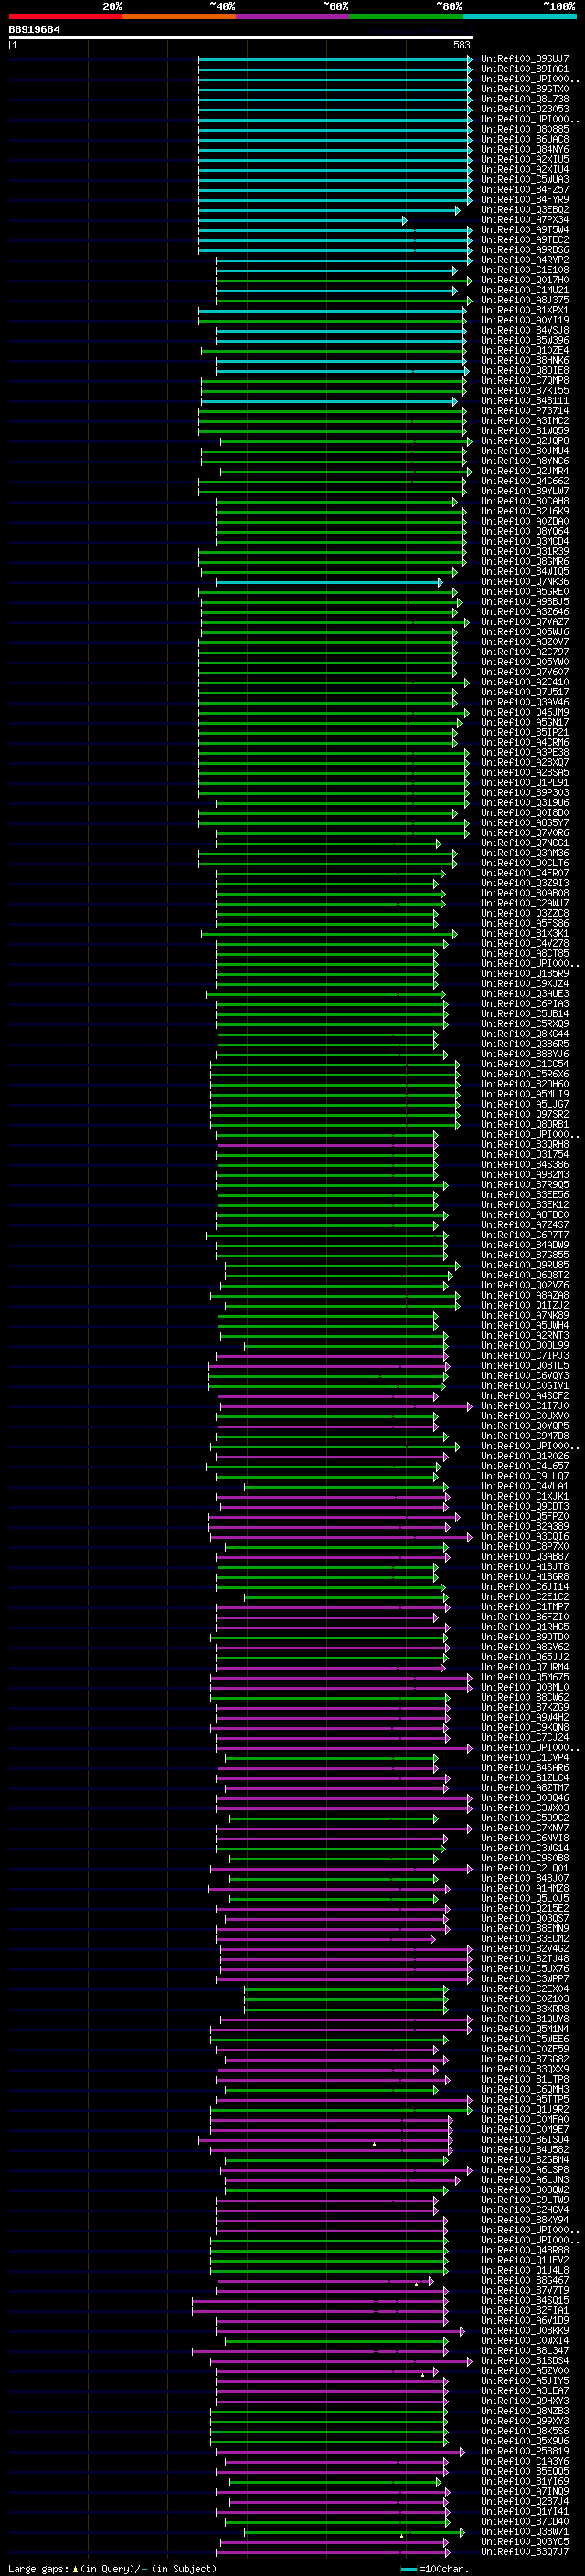The width and height of the screenshot is (585, 2576).
Task: Click hit label UniRef100_B1YI69
Action: tap(524, 2481)
